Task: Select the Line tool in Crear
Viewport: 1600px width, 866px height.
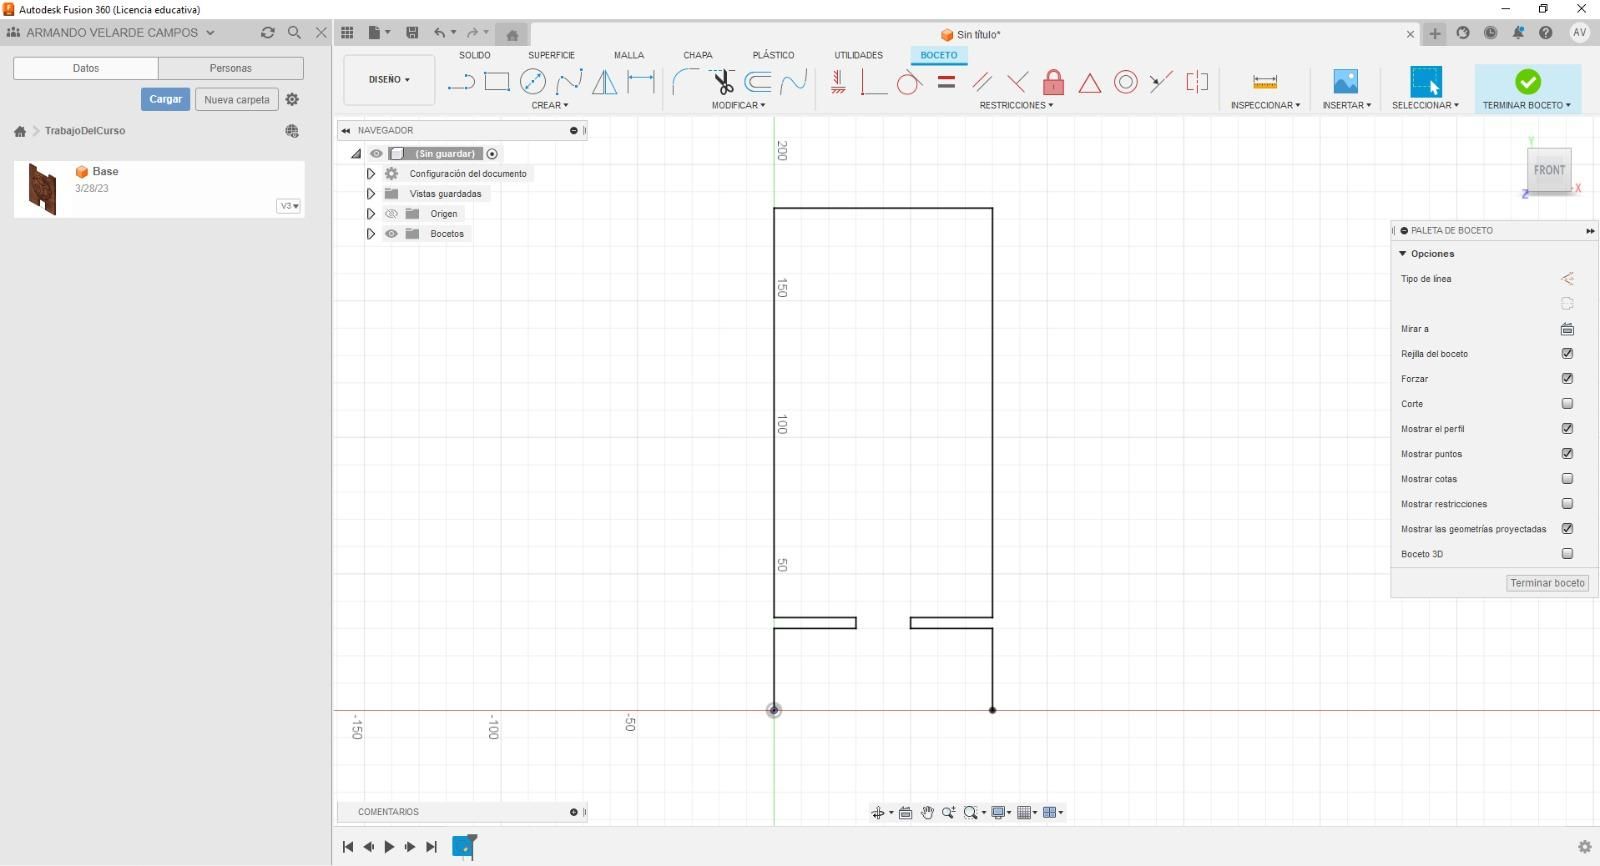Action: pos(460,82)
